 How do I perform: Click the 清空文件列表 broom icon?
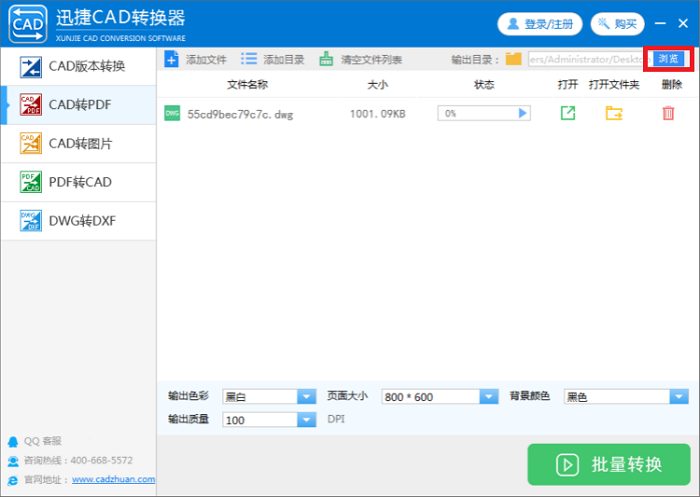[326, 59]
